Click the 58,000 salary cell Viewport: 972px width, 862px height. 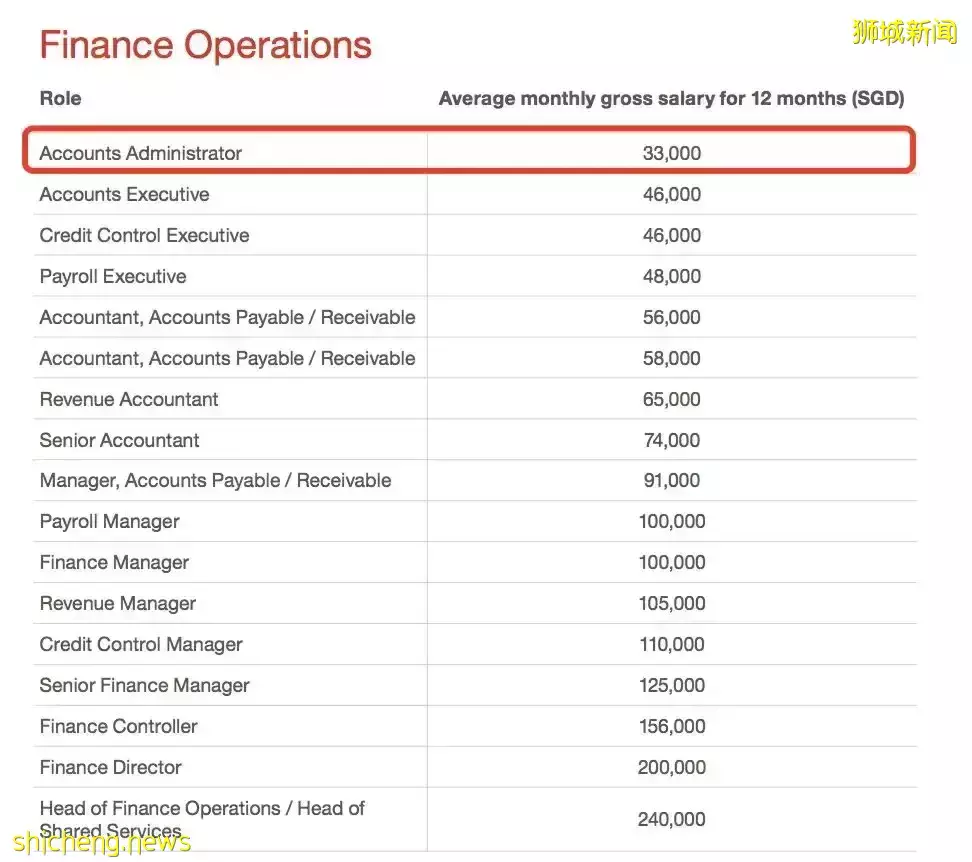click(671, 358)
